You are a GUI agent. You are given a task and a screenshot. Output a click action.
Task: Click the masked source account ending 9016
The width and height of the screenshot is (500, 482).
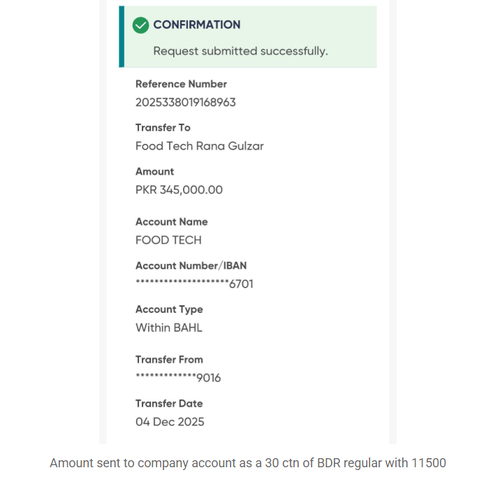pyautogui.click(x=178, y=377)
